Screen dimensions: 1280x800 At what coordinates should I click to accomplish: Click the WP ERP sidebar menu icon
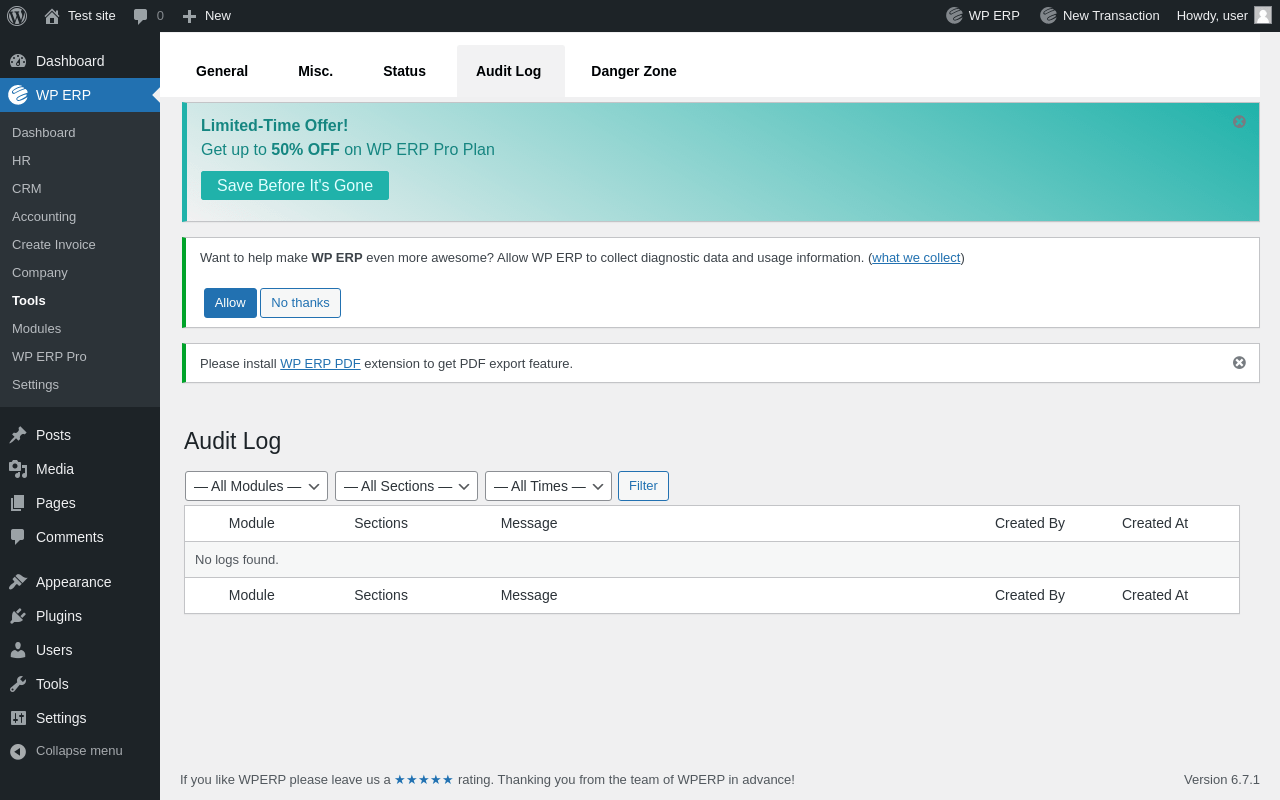[x=18, y=95]
